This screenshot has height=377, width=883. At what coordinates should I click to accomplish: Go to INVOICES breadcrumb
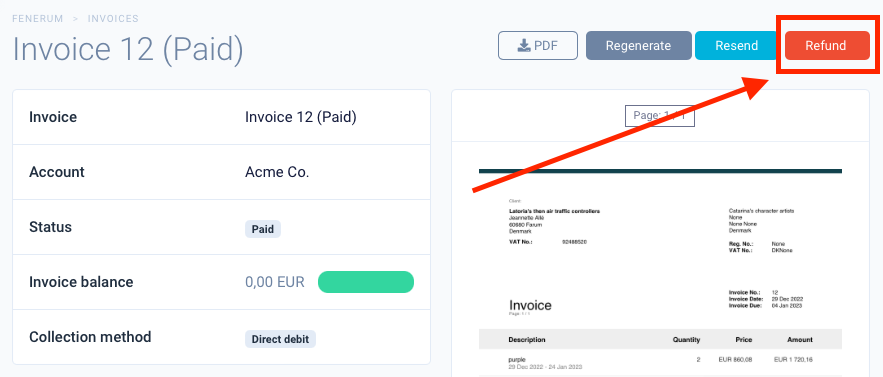(113, 19)
